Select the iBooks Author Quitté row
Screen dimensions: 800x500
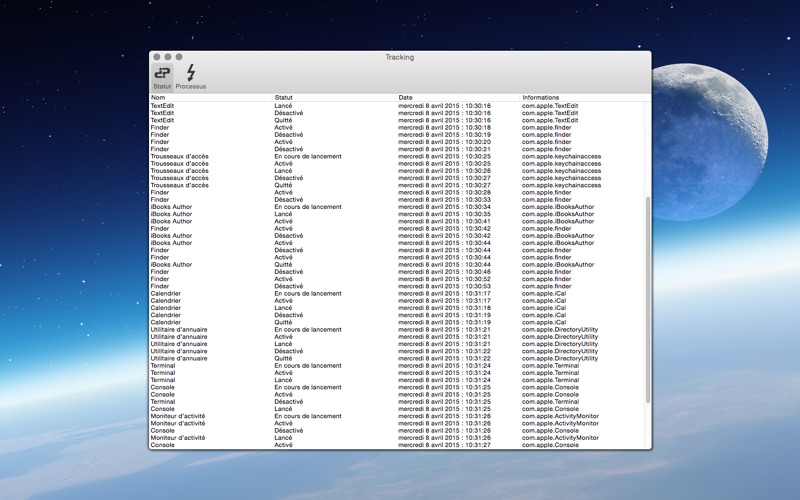pos(397,264)
